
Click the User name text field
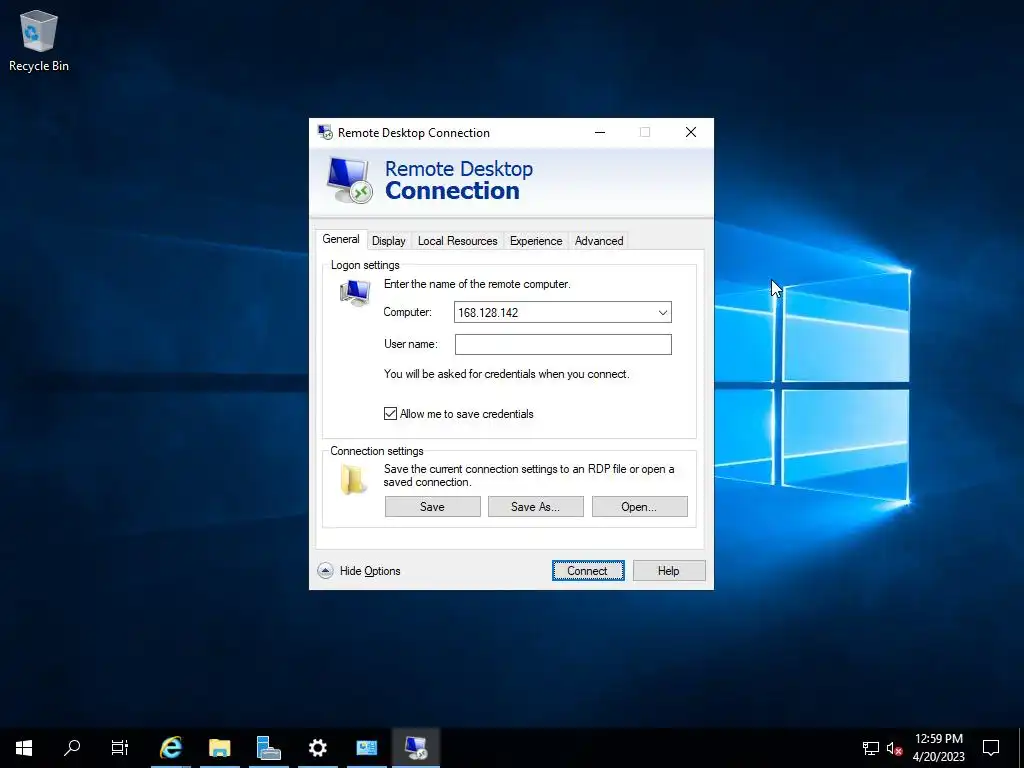(x=563, y=344)
